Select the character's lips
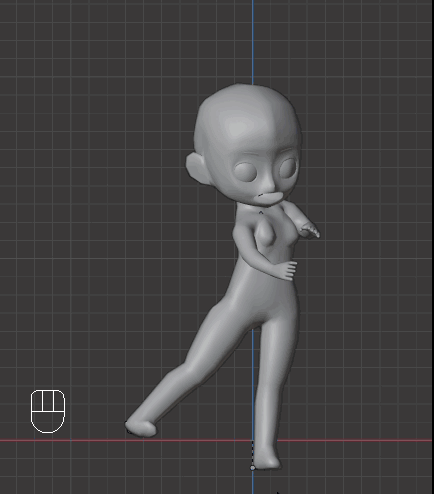Image resolution: width=434 pixels, height=494 pixels. point(271,198)
